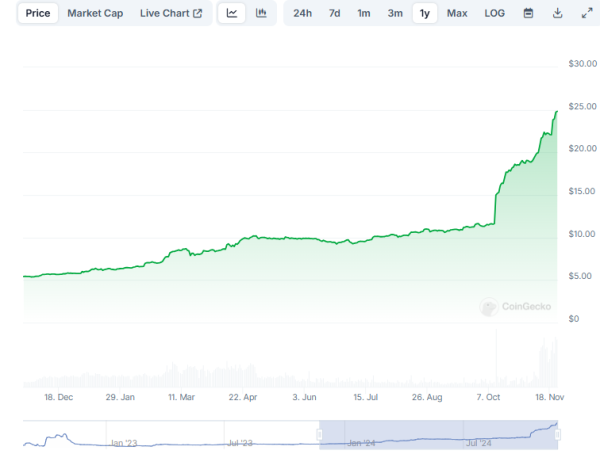This screenshot has width=600, height=458.
Task: Click the 29. Jan date label
Action: [120, 397]
